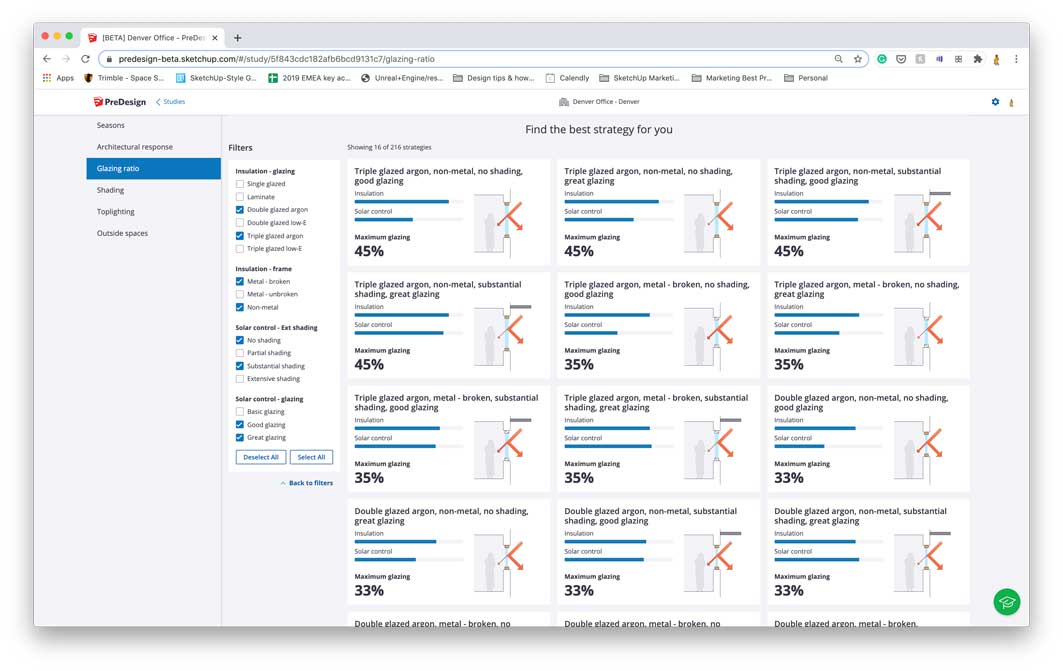Screen dimensions: 1063x671
Task: Reload the page with the refresh icon
Action: click(x=85, y=59)
